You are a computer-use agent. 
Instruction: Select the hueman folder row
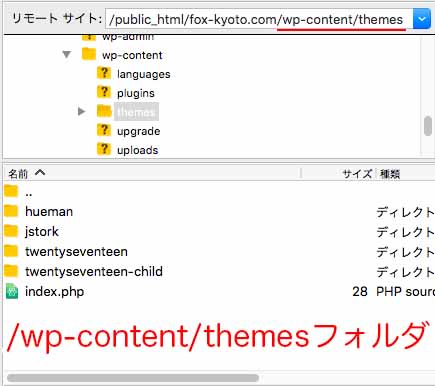(x=219, y=212)
